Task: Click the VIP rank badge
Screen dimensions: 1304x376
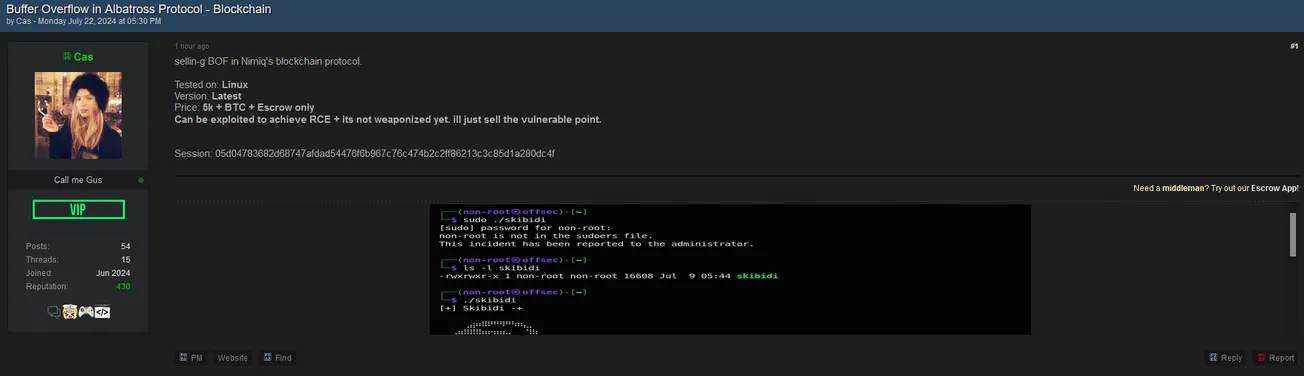Action: pyautogui.click(x=78, y=209)
